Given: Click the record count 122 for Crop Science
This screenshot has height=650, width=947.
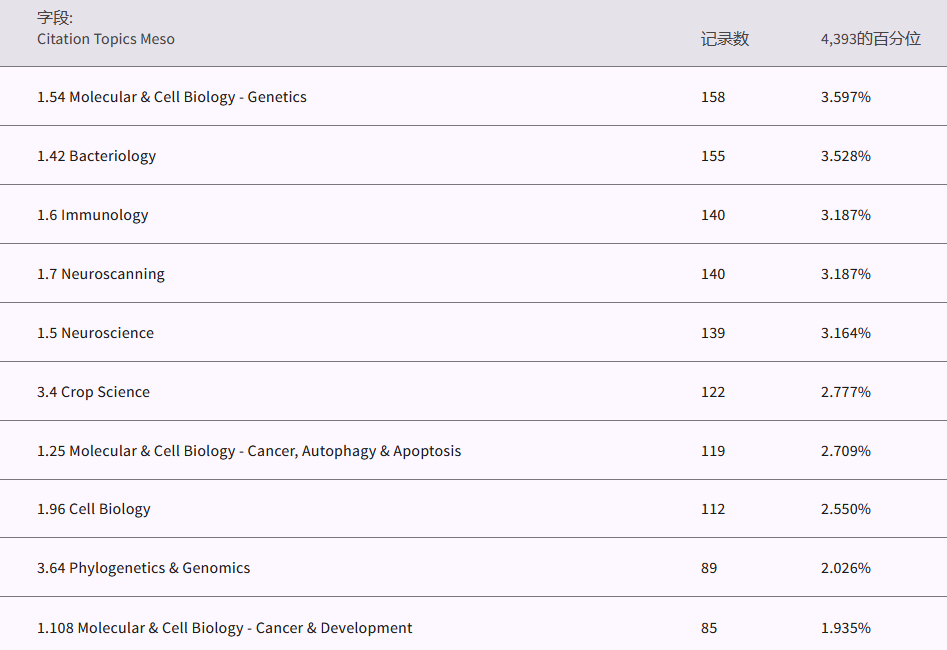Looking at the screenshot, I should pos(713,392).
